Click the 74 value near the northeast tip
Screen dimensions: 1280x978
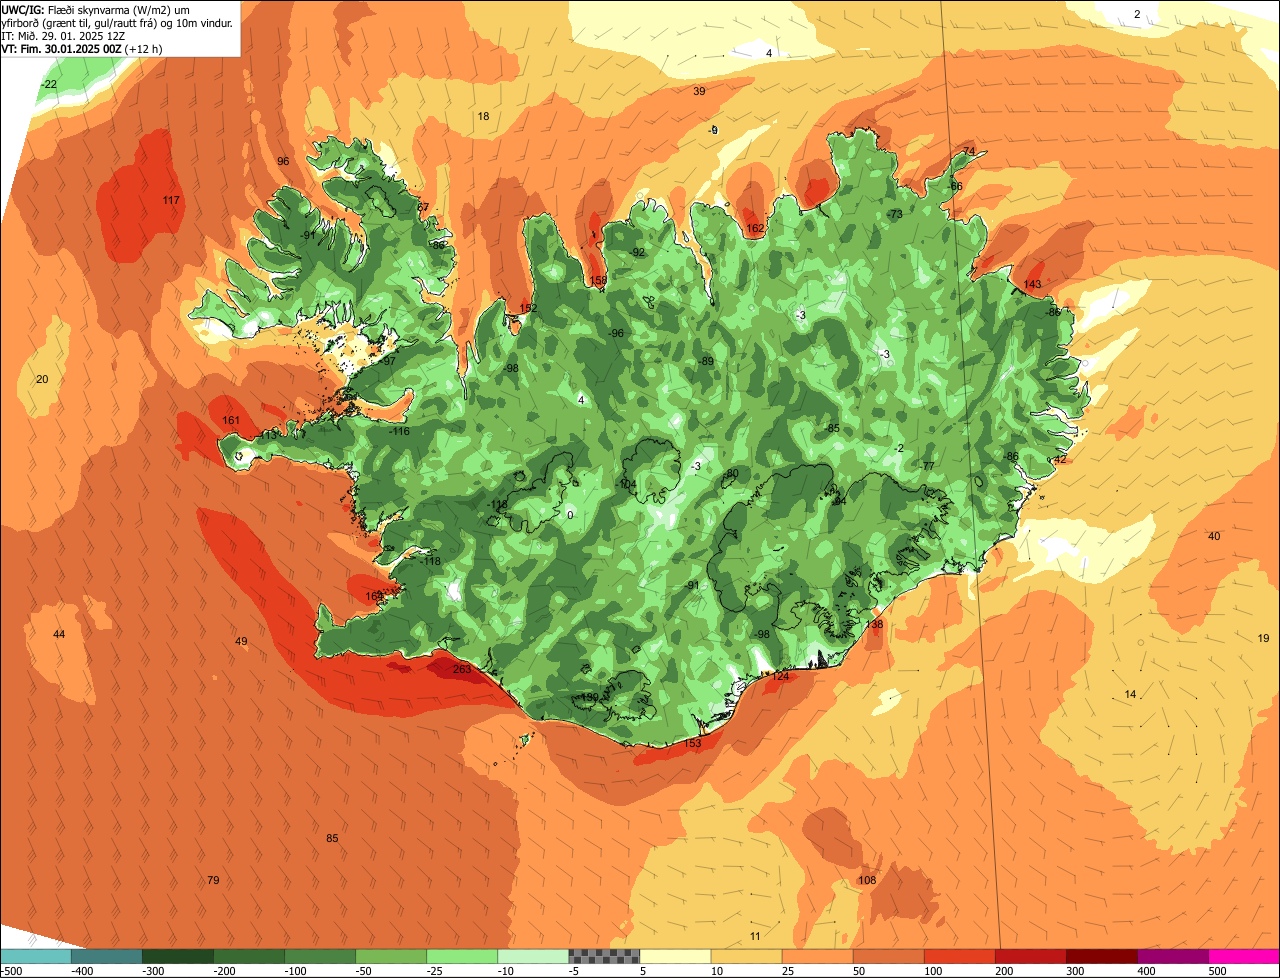[x=968, y=152]
